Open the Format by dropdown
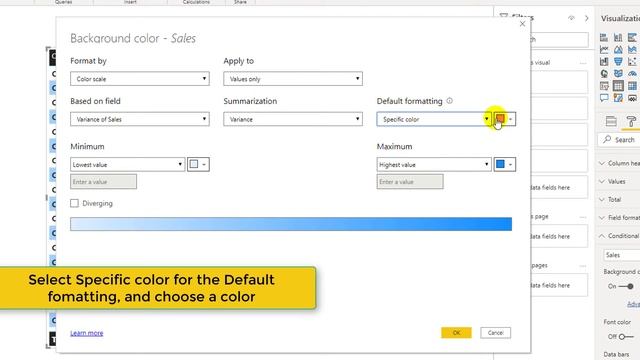Screen dimensions: 640x360 click(140, 79)
